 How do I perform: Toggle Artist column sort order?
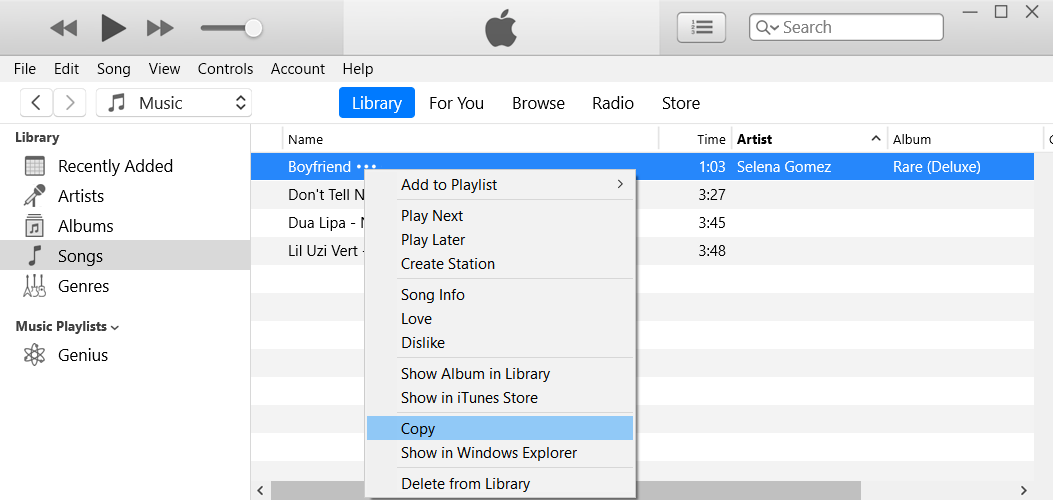809,139
